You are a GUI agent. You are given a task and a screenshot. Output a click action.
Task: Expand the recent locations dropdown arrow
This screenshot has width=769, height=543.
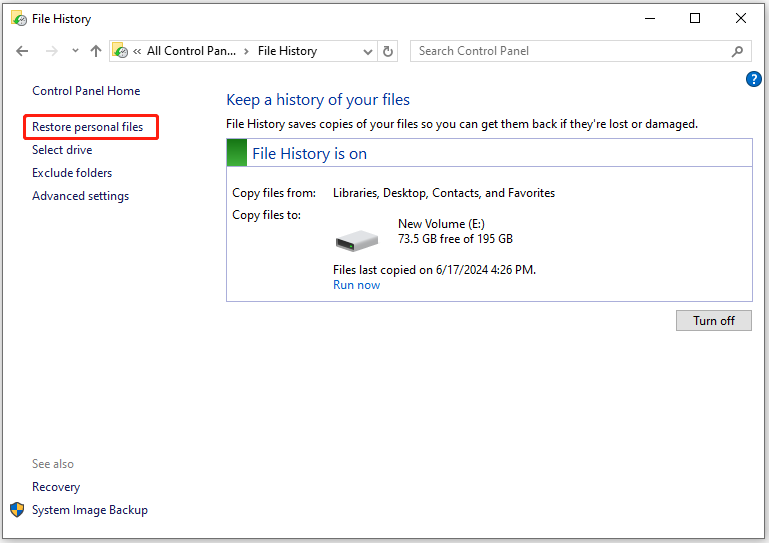tap(75, 51)
